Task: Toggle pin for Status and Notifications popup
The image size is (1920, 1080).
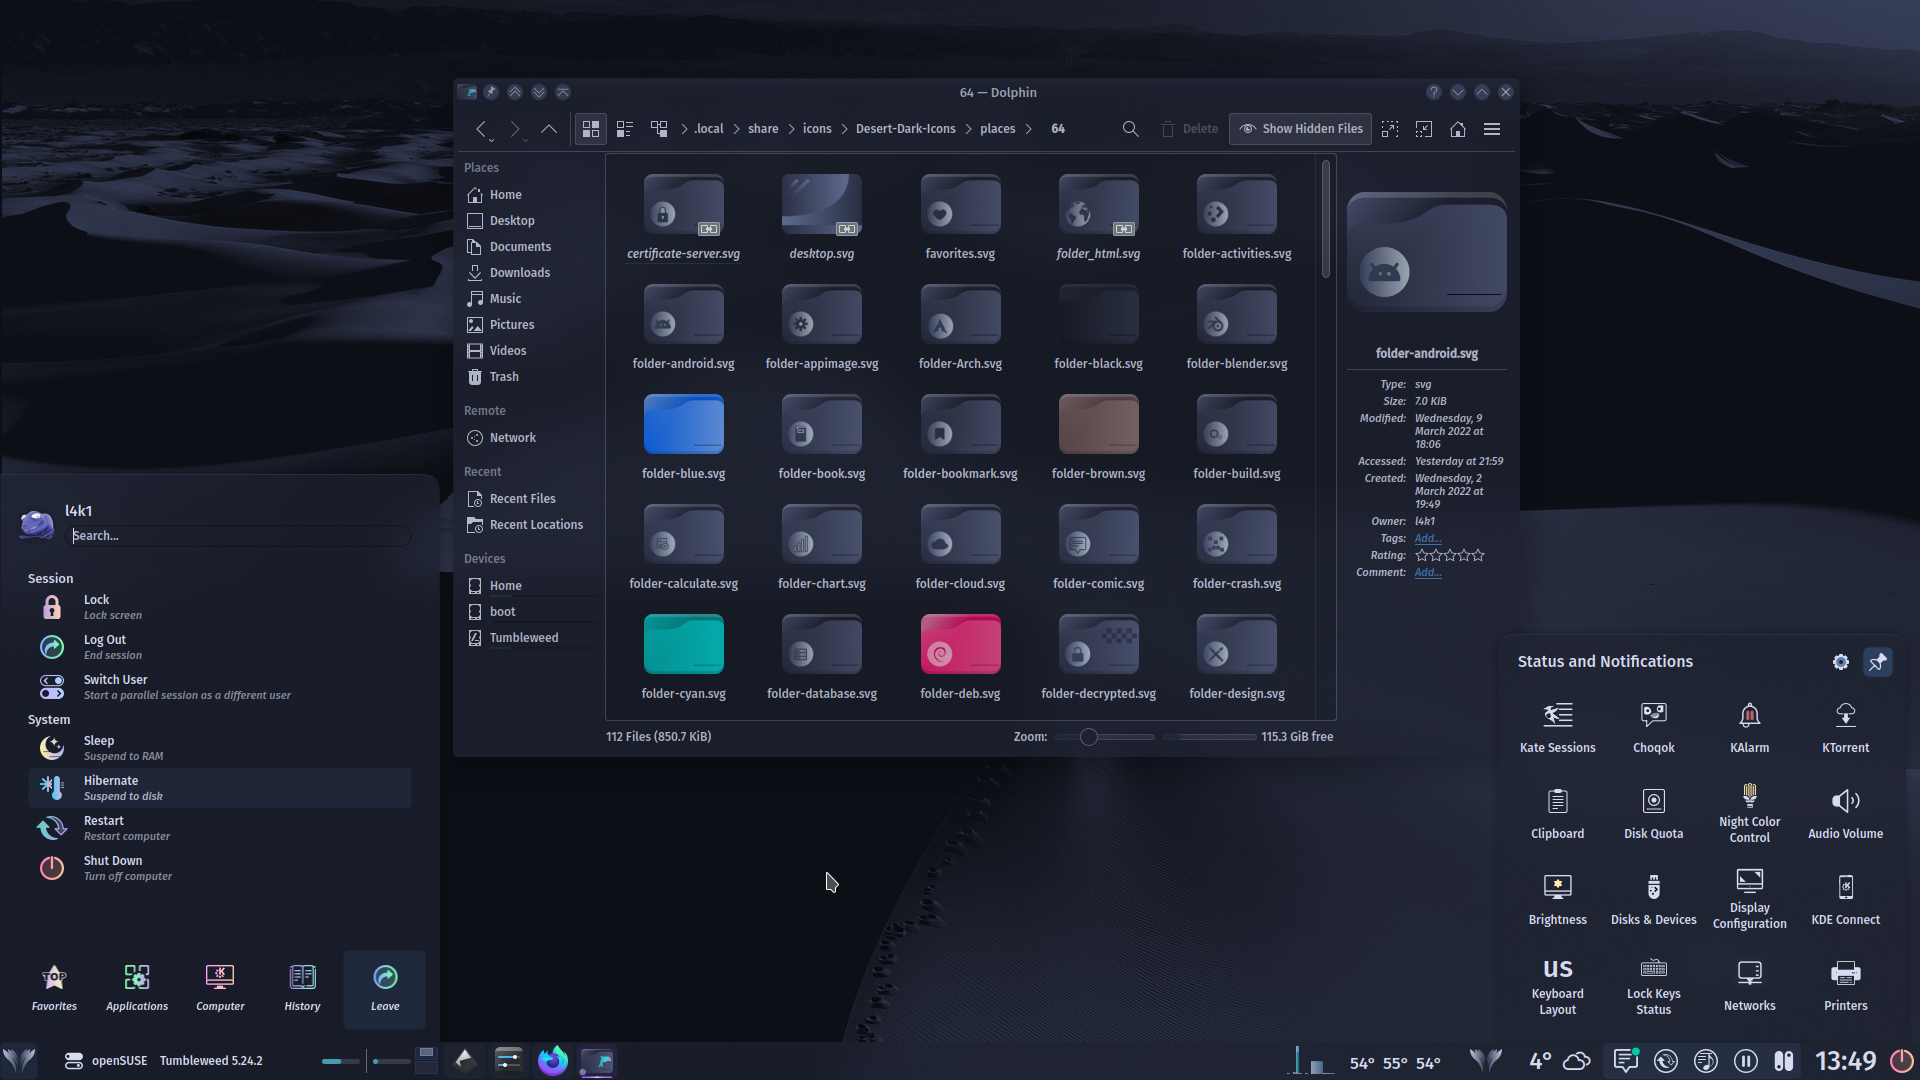Action: tap(1878, 662)
